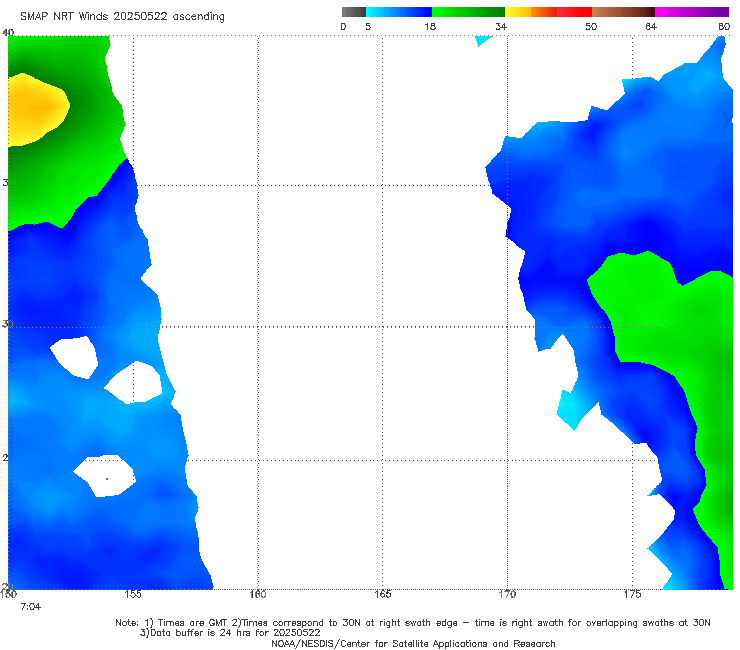This screenshot has height=650, width=740.
Task: Click the colorbar label '5'
Action: [368, 27]
